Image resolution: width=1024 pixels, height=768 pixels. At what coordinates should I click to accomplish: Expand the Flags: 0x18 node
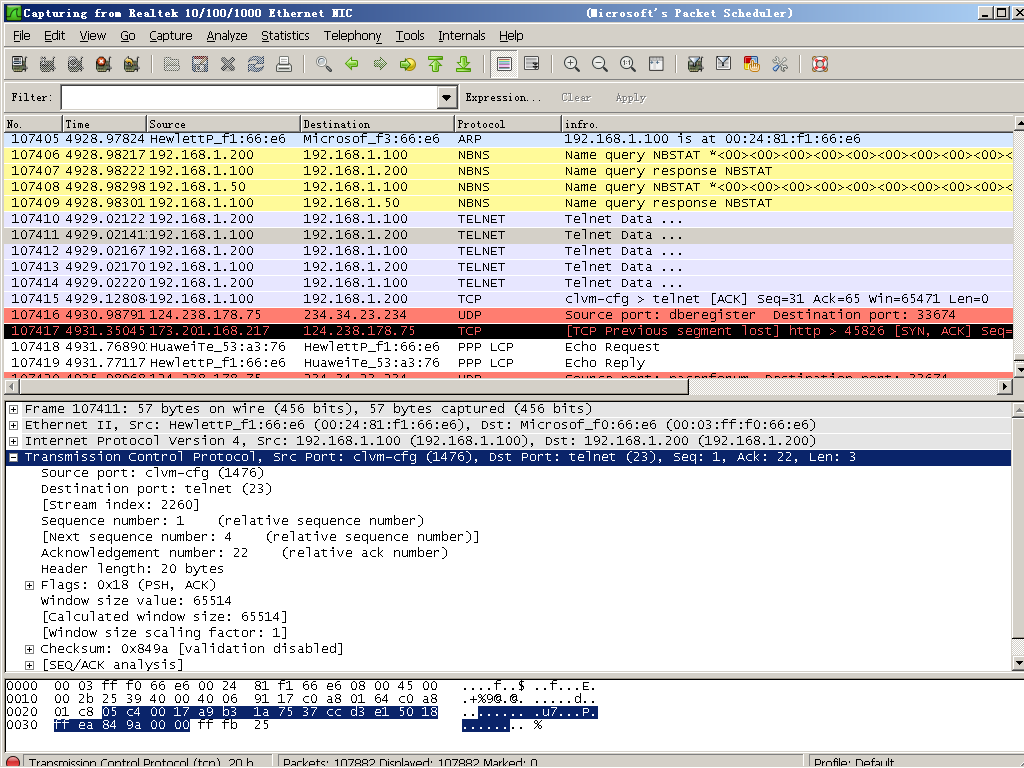(29, 585)
